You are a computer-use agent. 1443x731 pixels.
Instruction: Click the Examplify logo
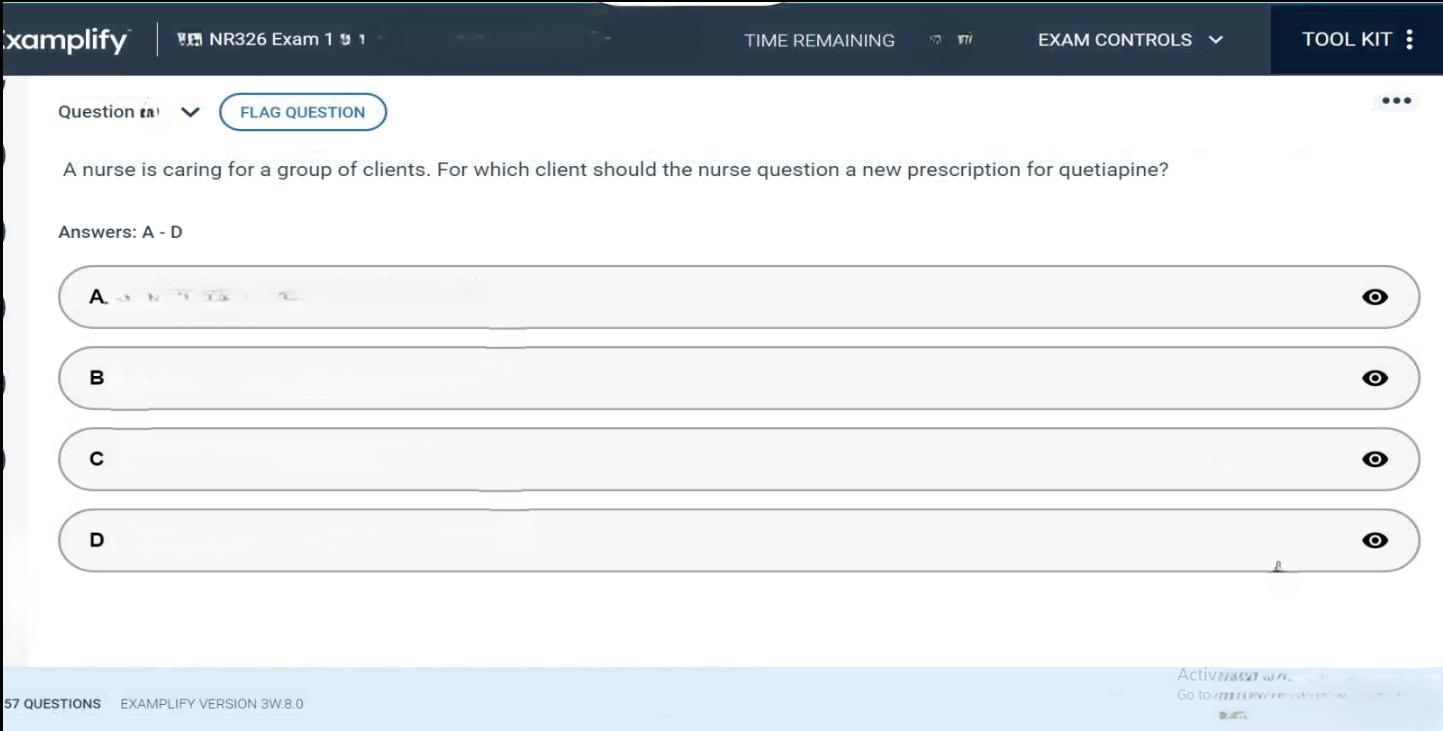[66, 41]
